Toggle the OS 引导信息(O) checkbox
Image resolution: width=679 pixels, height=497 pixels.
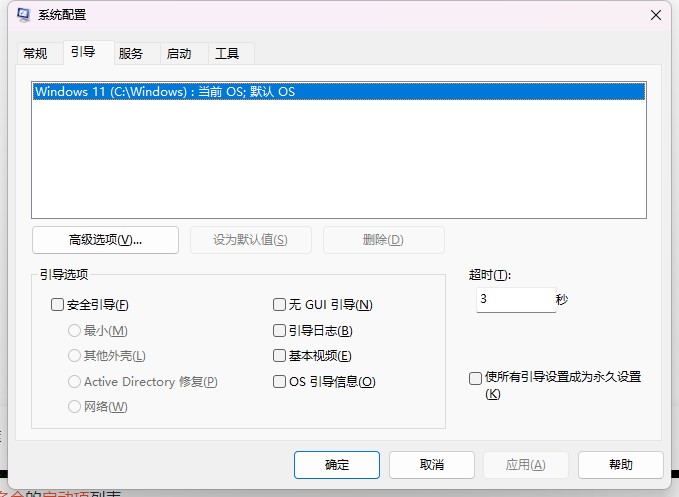pyautogui.click(x=279, y=381)
